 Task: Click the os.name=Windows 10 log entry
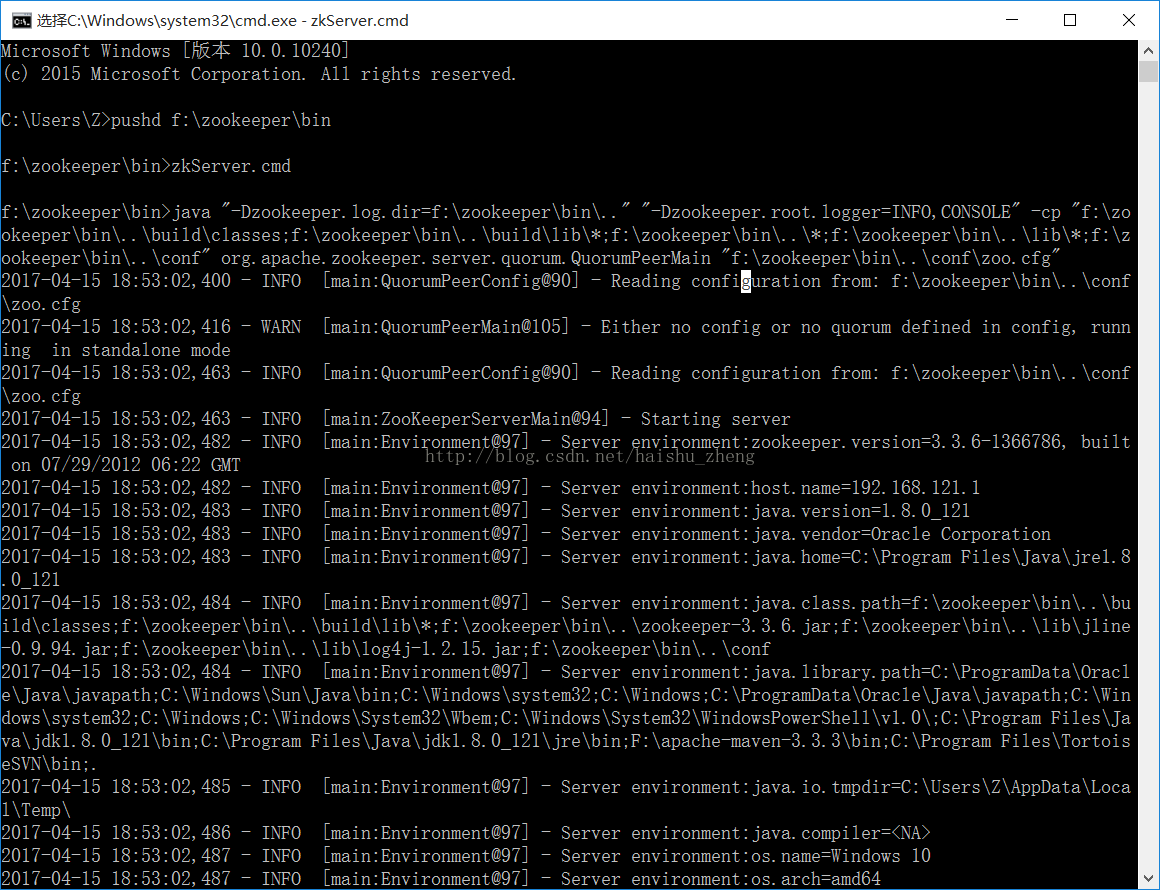466,856
